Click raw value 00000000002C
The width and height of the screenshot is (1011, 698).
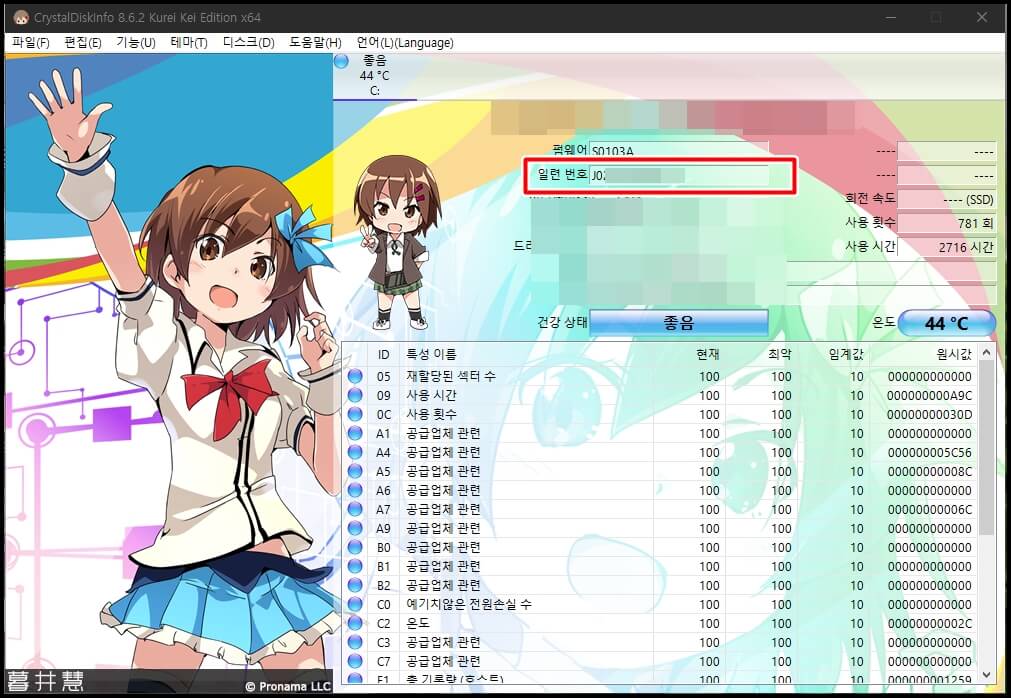tap(929, 623)
